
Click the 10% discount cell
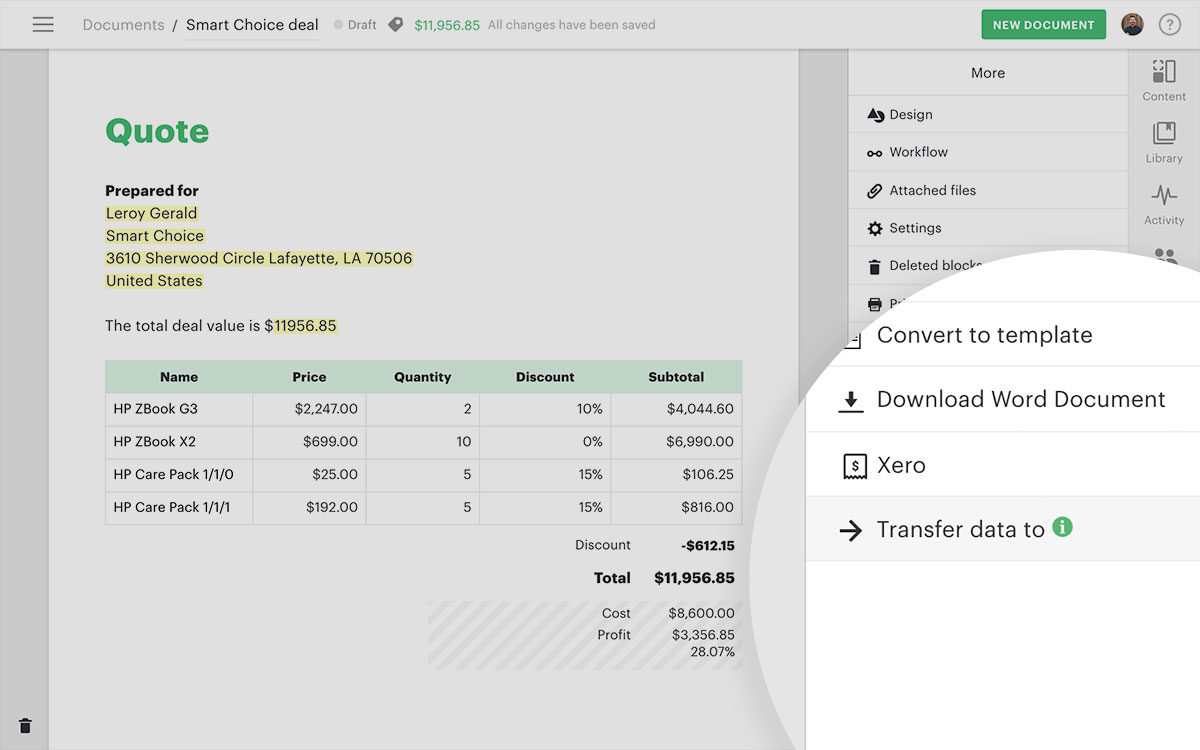tap(545, 409)
